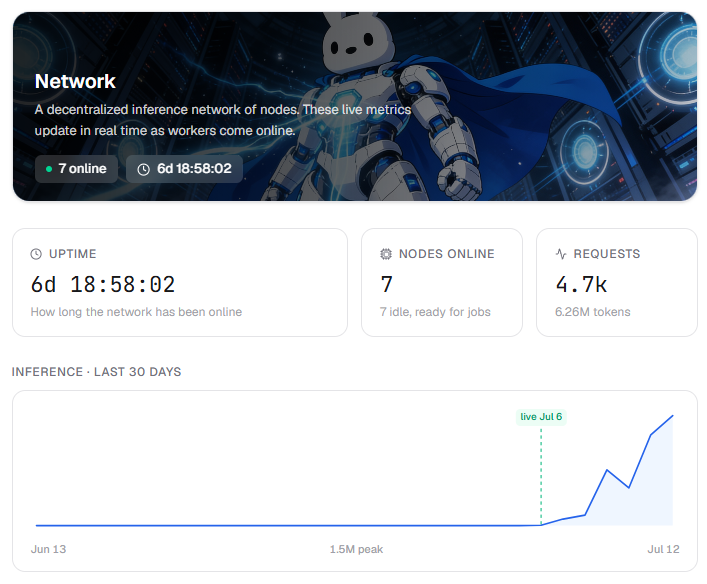The height and width of the screenshot is (584, 707).
Task: Click the 'Jul 12' chart axis label
Action: [663, 549]
